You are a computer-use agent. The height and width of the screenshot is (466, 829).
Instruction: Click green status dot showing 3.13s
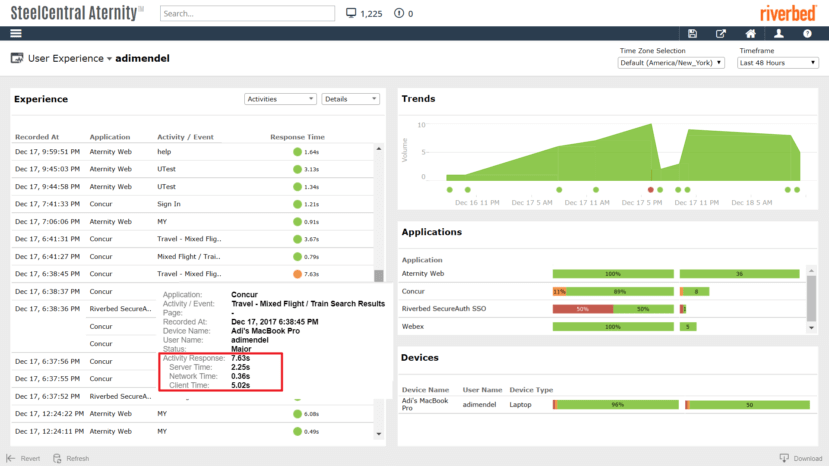(297, 169)
